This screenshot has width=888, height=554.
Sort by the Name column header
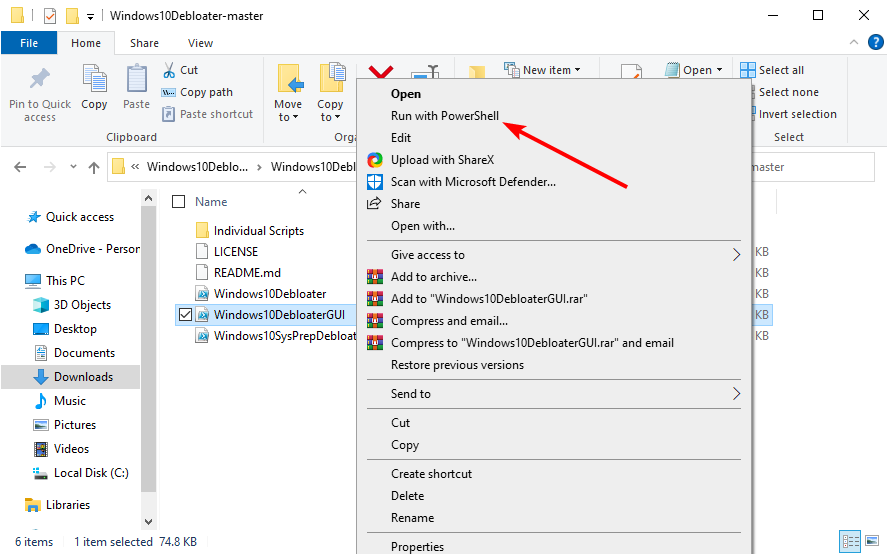click(x=211, y=202)
